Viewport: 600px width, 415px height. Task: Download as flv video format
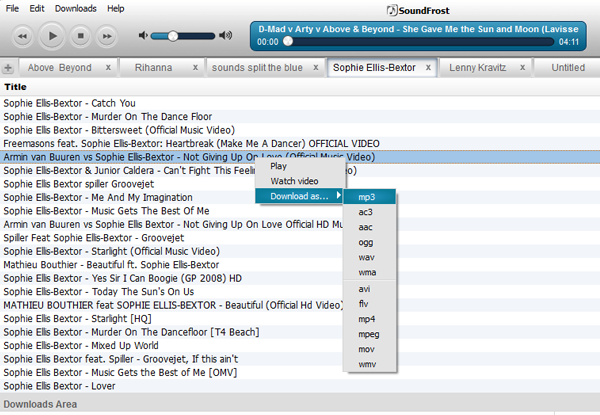(370, 304)
